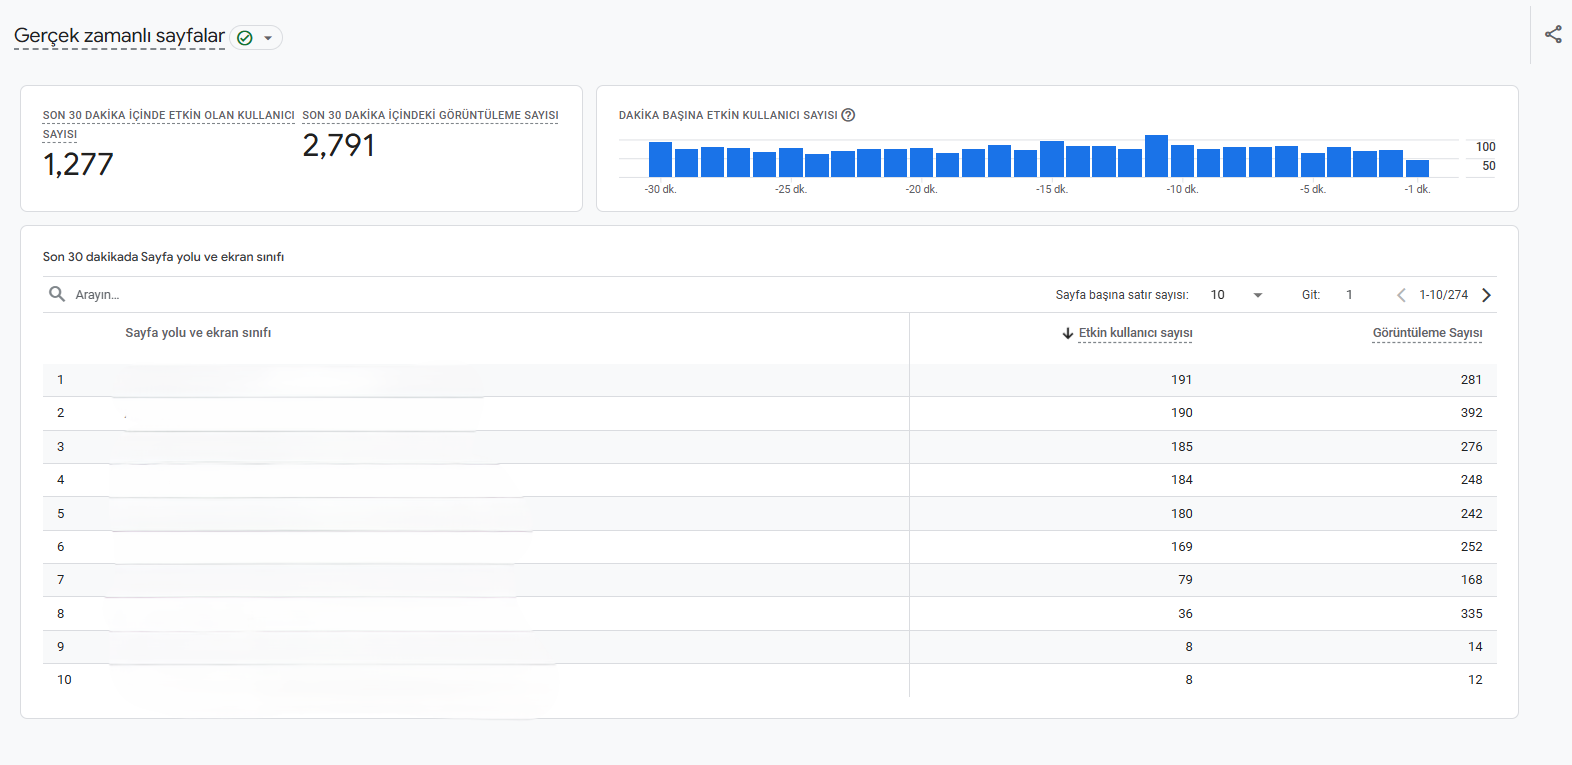The height and width of the screenshot is (765, 1572).
Task: Click the last bar at -1 dk.
Action: 1417,169
